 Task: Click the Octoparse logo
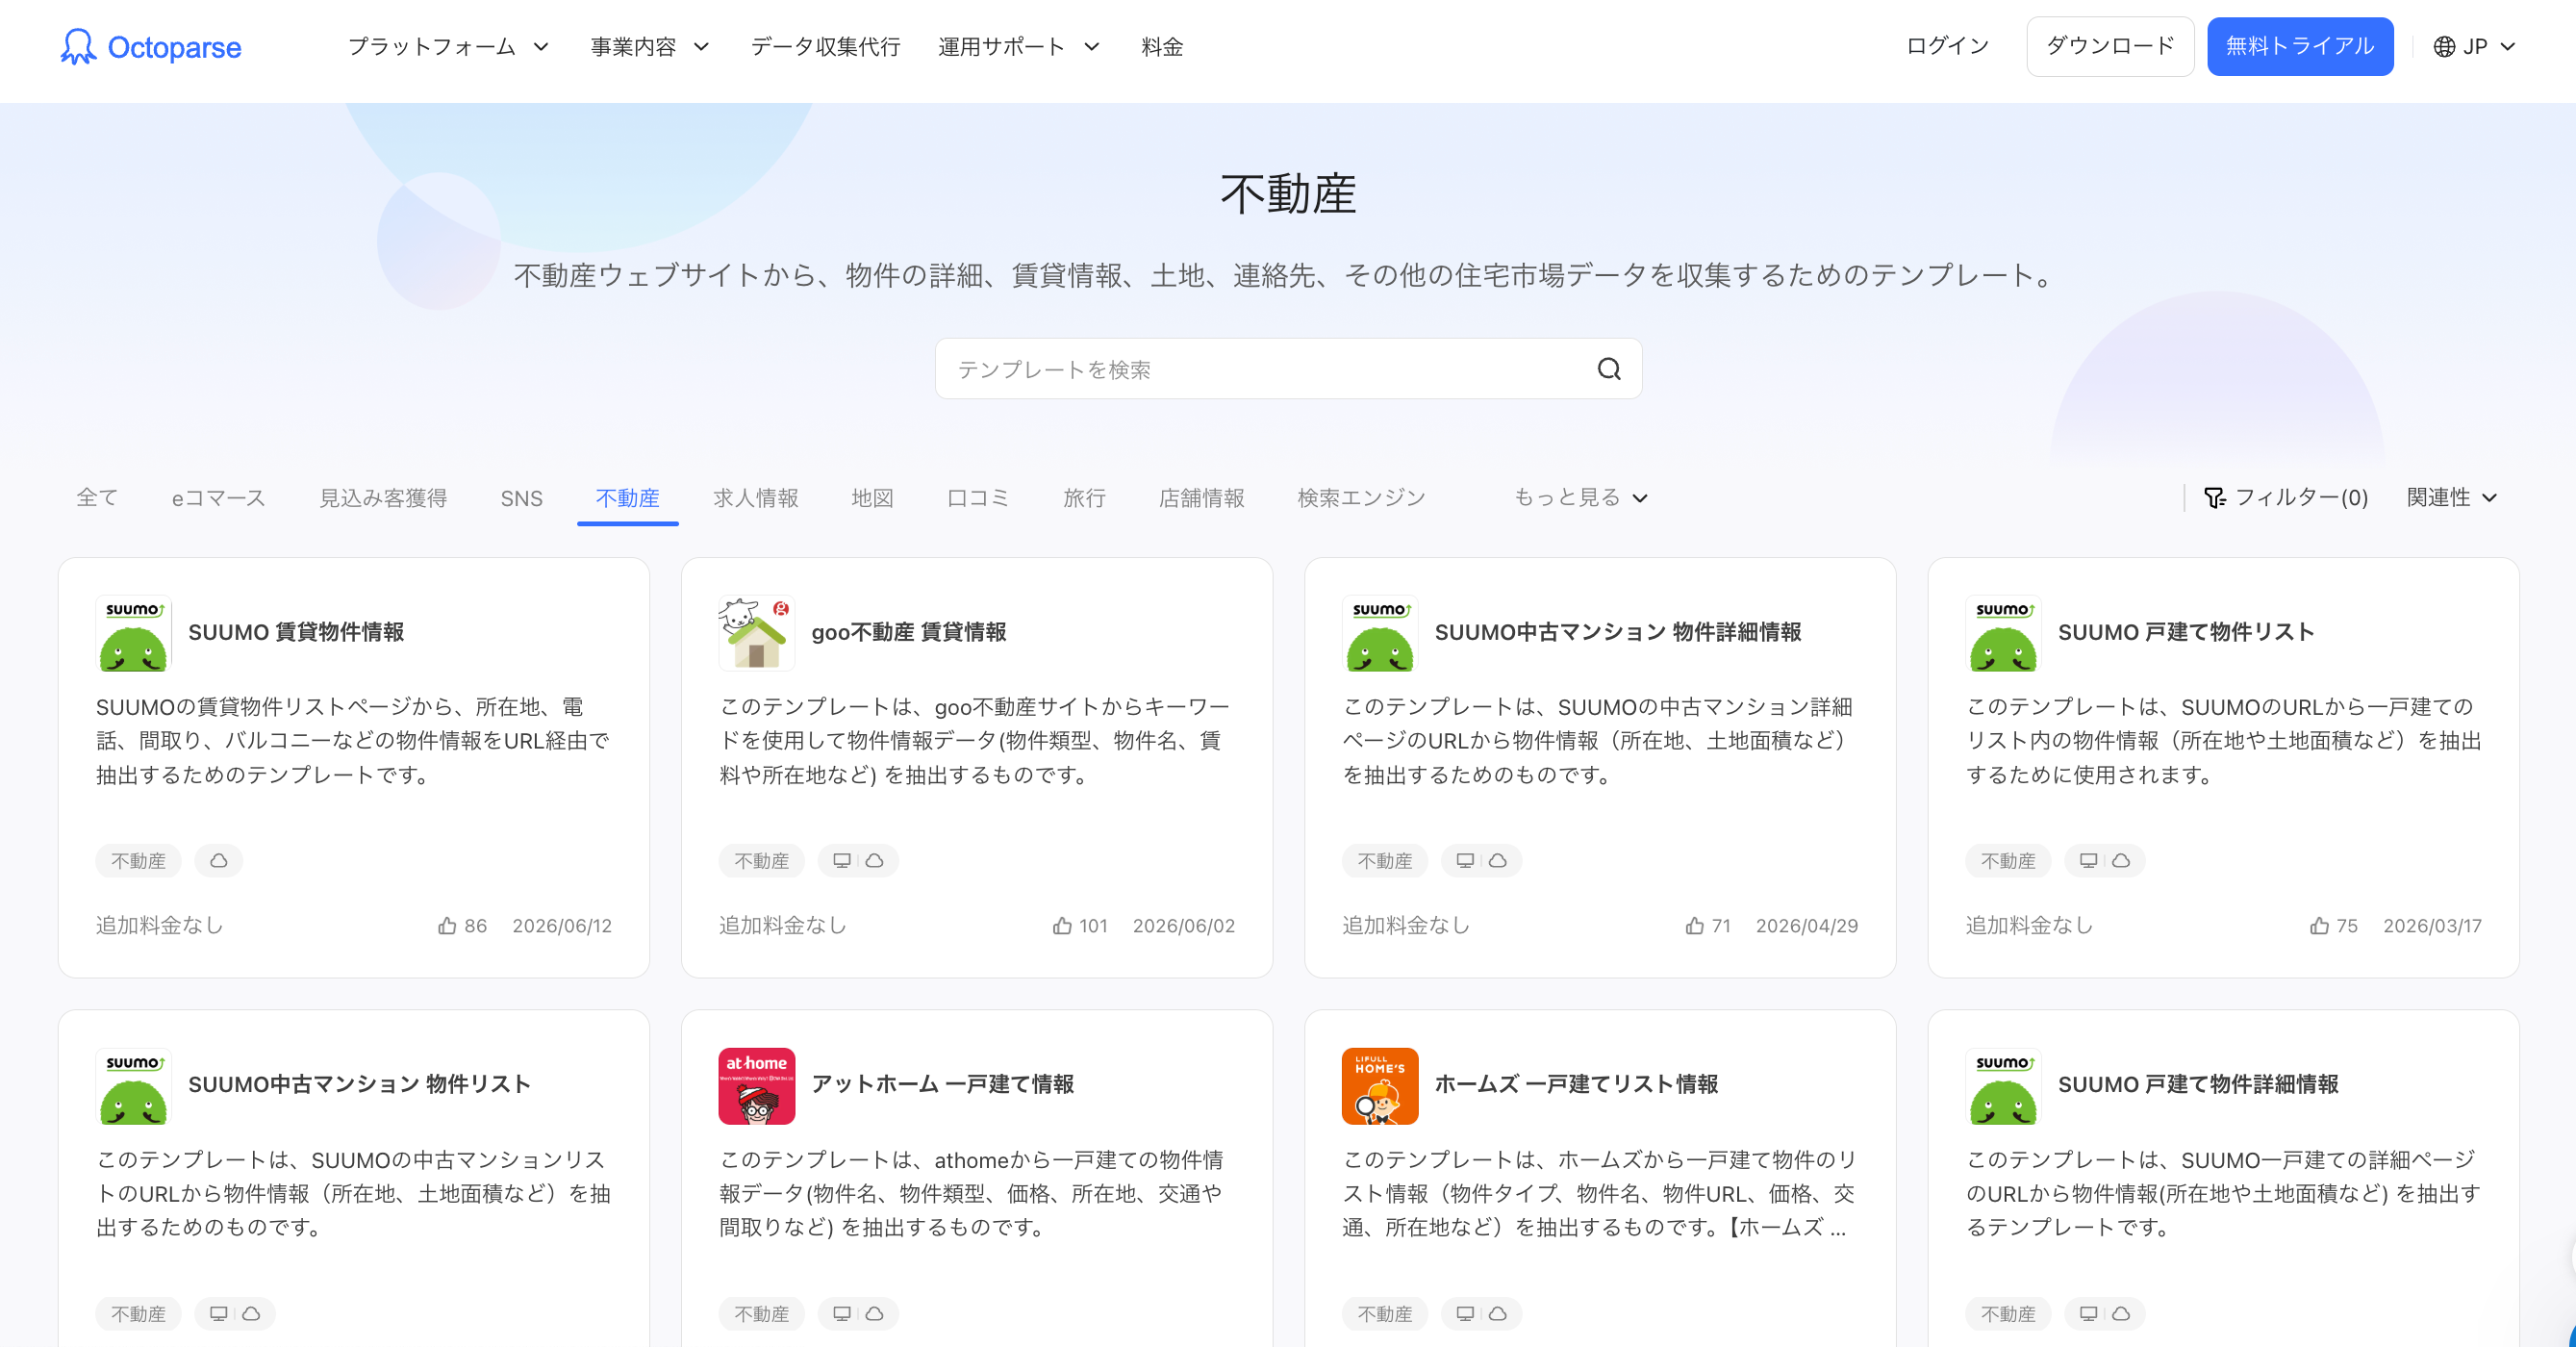point(151,47)
